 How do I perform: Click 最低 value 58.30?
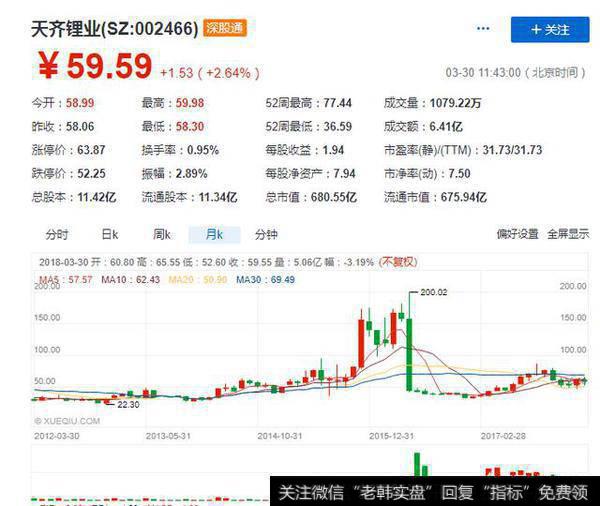click(190, 127)
